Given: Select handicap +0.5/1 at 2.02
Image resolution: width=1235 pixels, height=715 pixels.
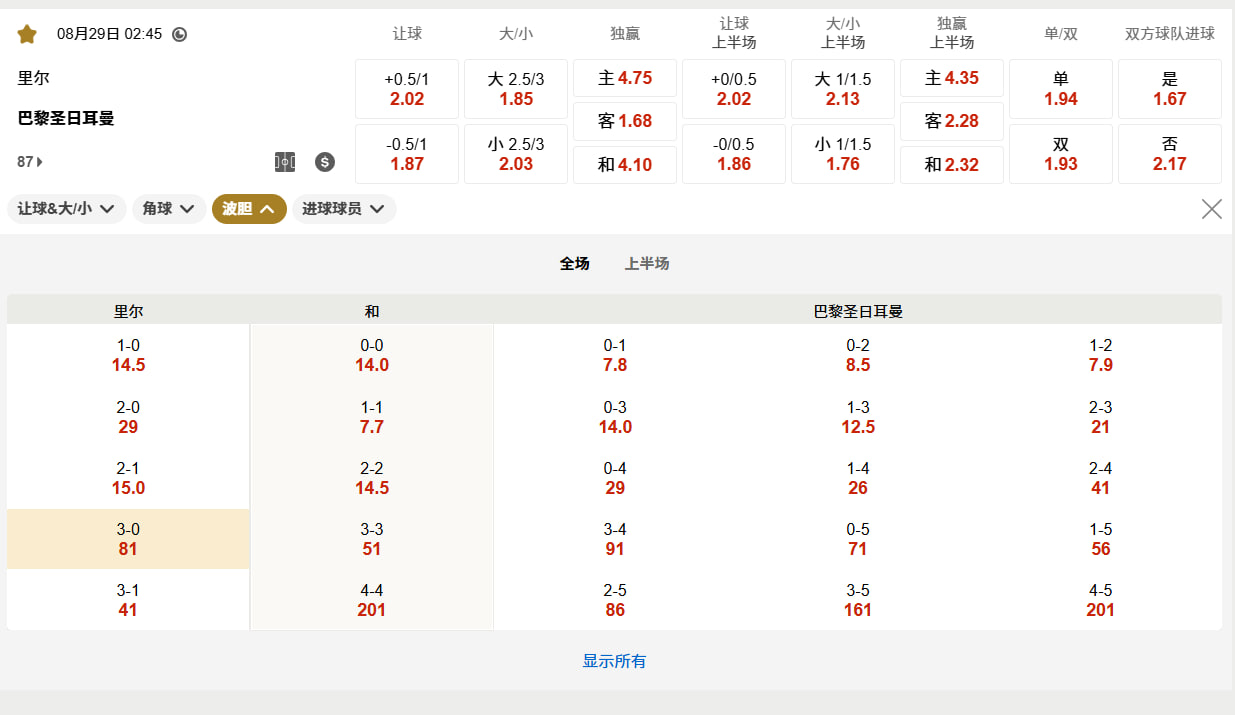Looking at the screenshot, I should coord(407,89).
